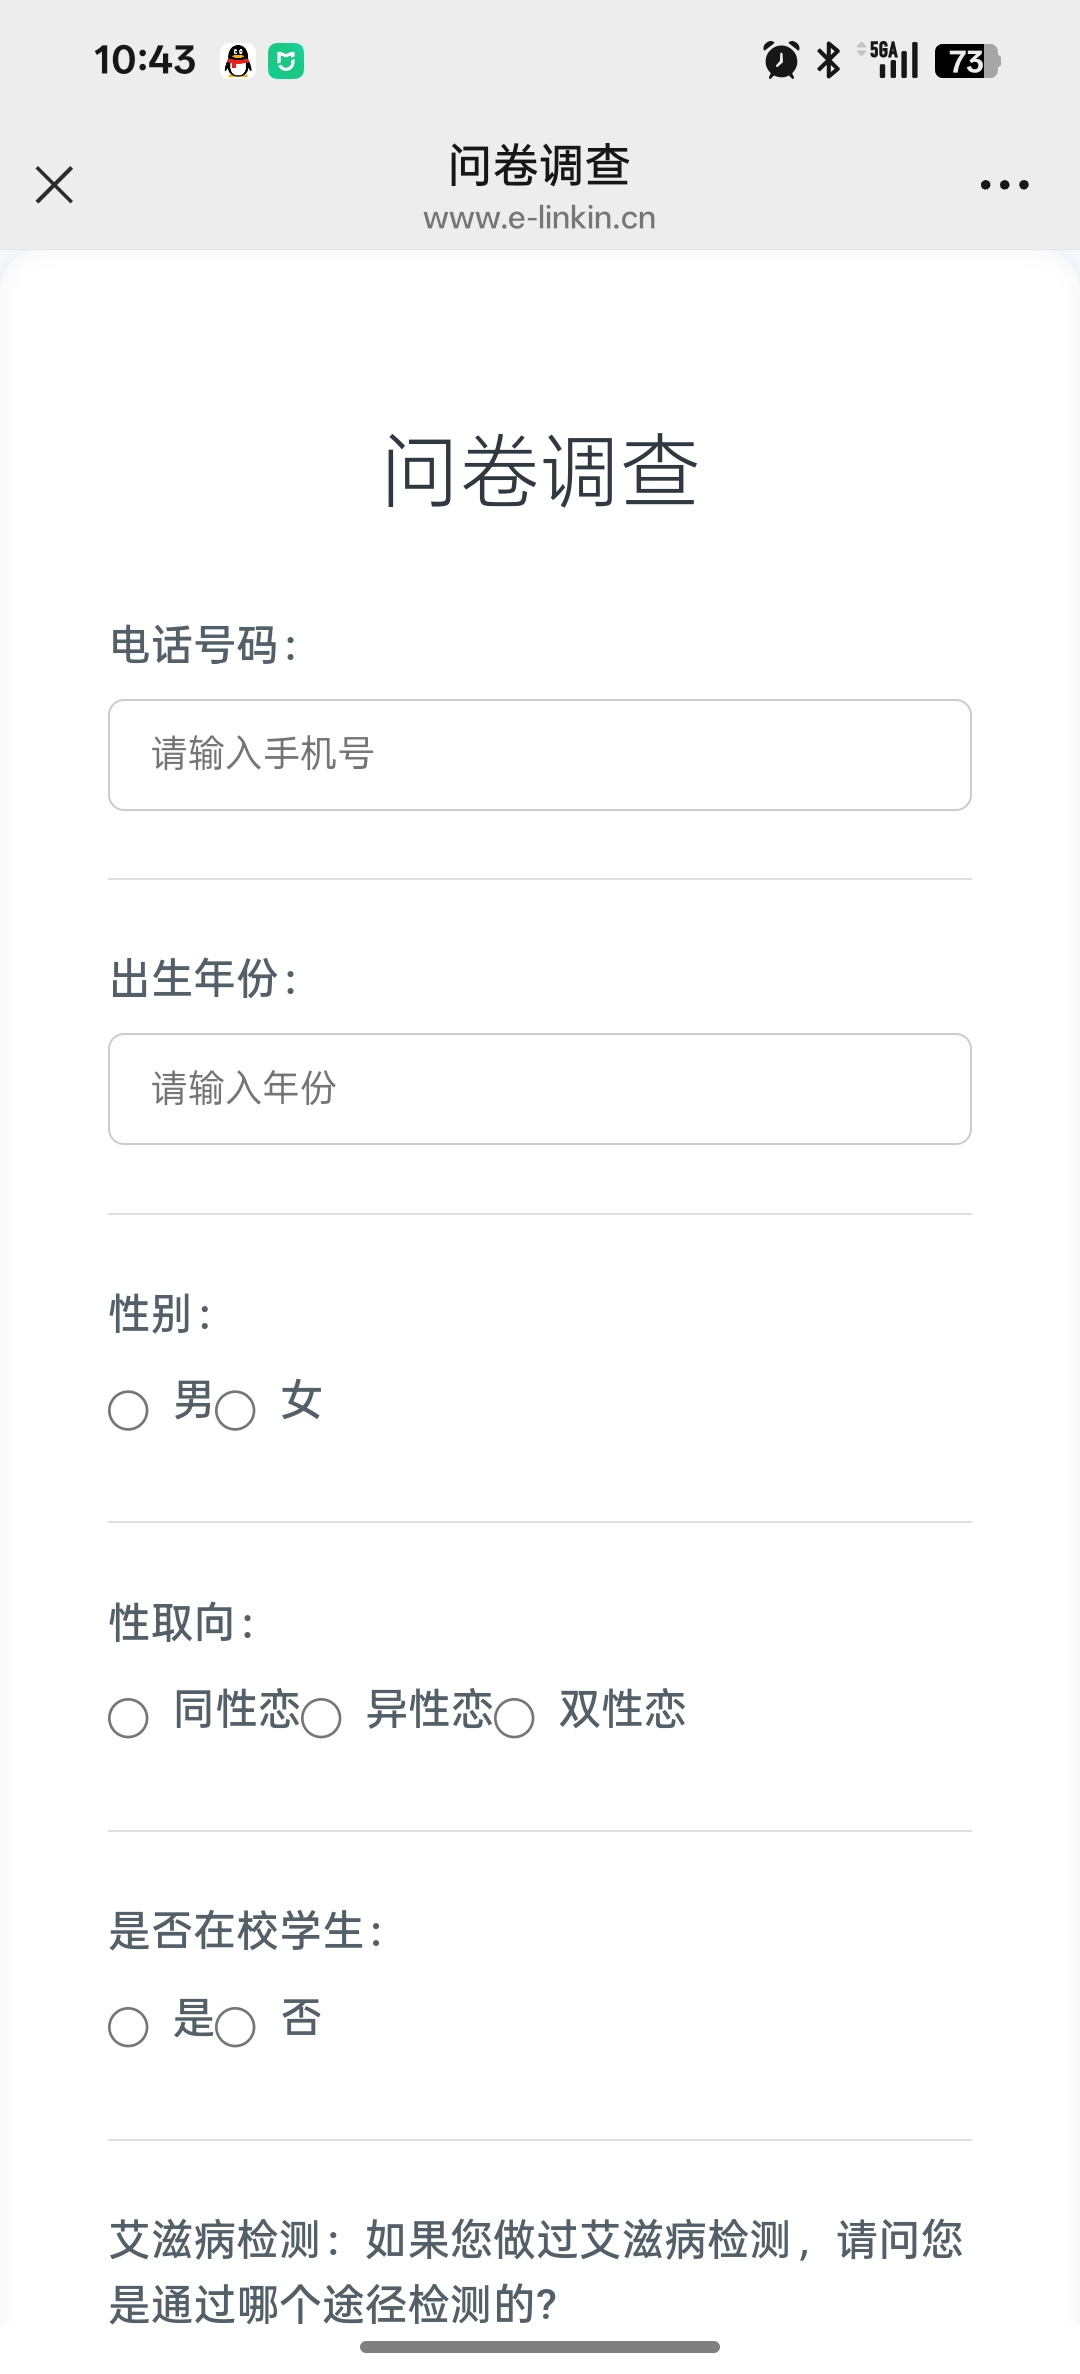1080x2374 pixels.
Task: Tap the www.e-linkin.cn address text
Action: [540, 218]
